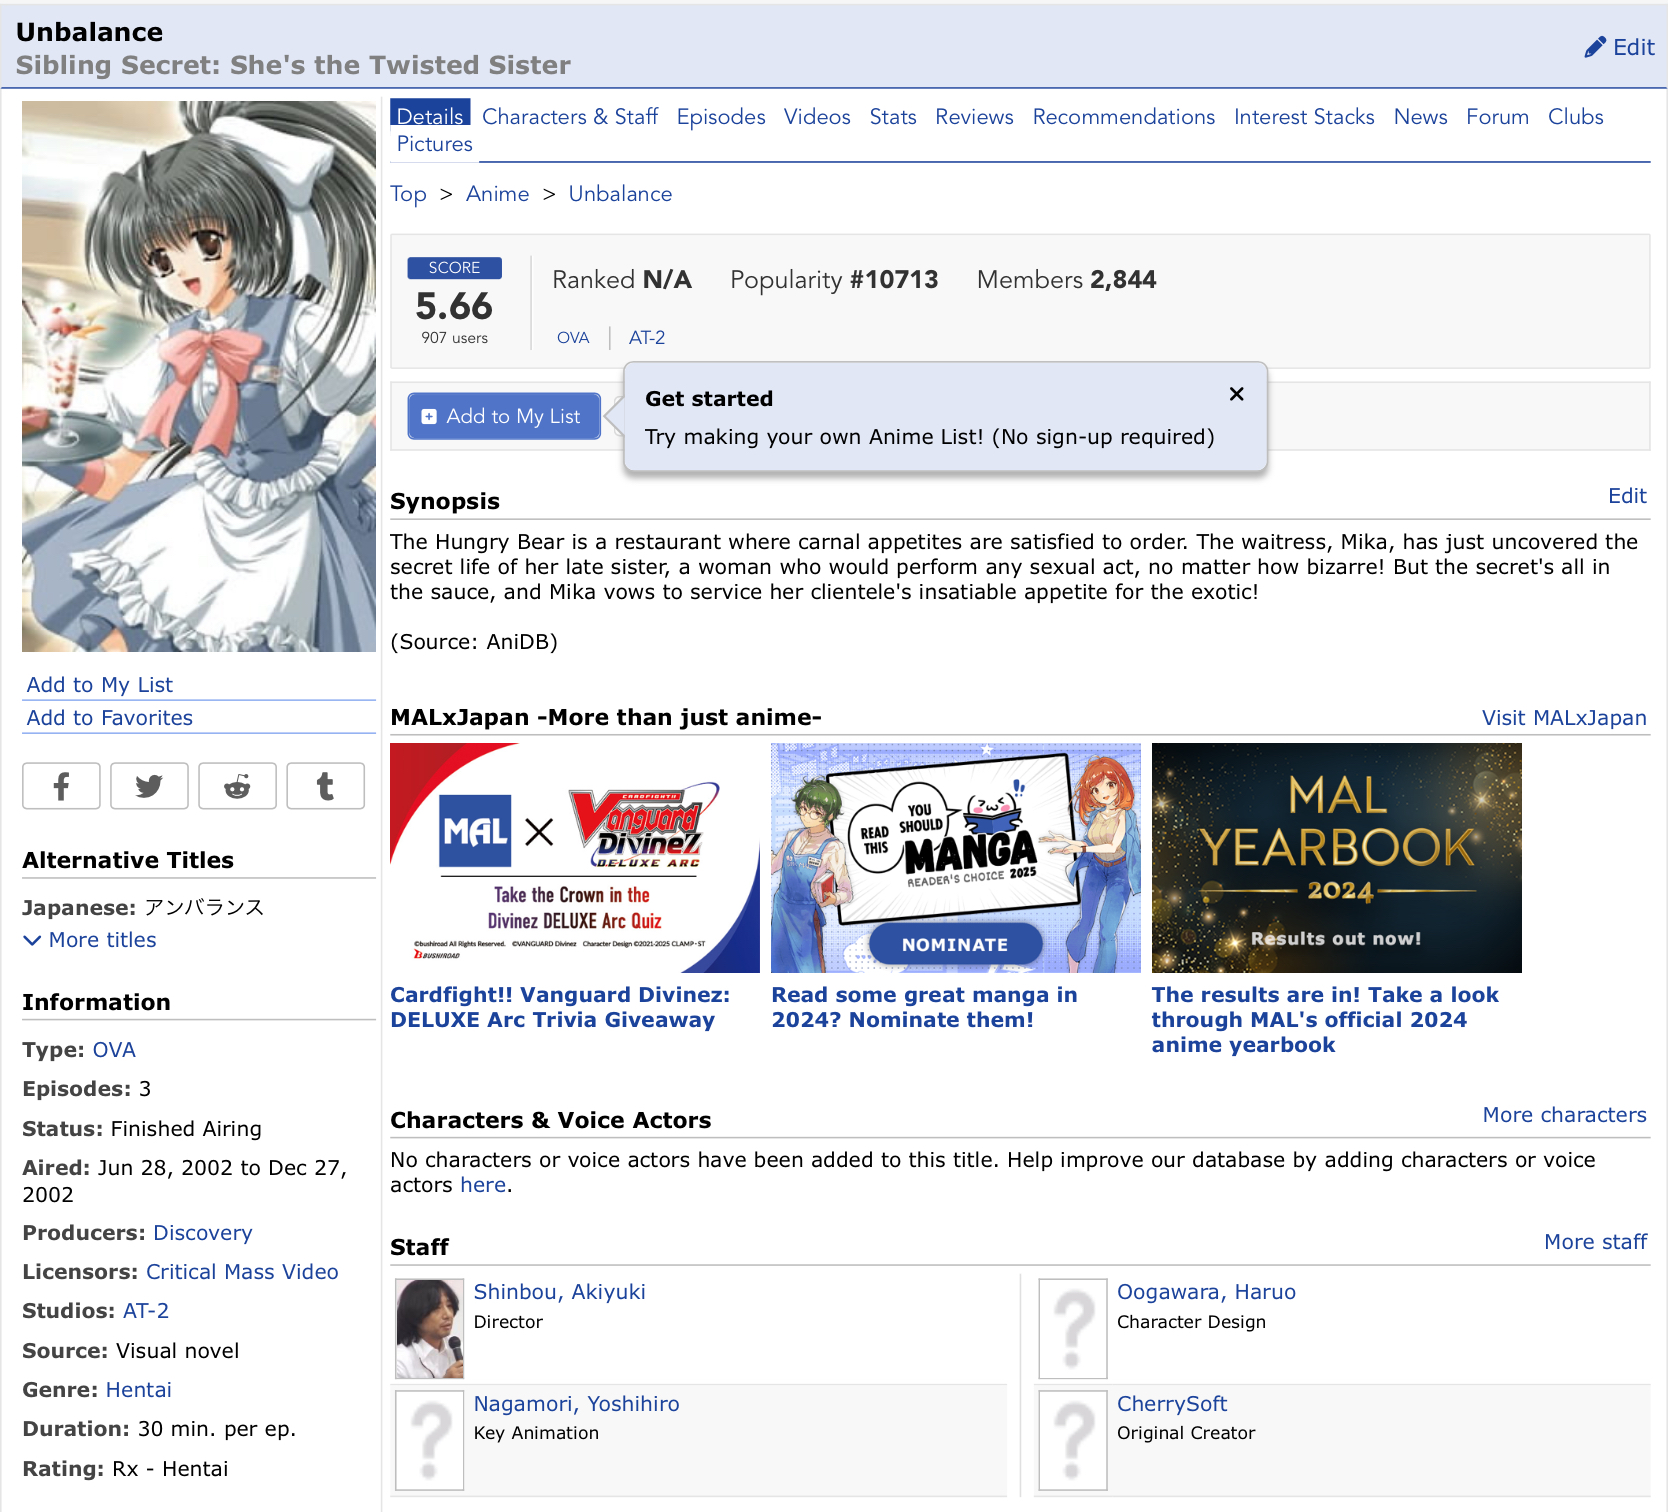Open CherrySoft staff page
This screenshot has height=1512, width=1668.
[x=1172, y=1404]
